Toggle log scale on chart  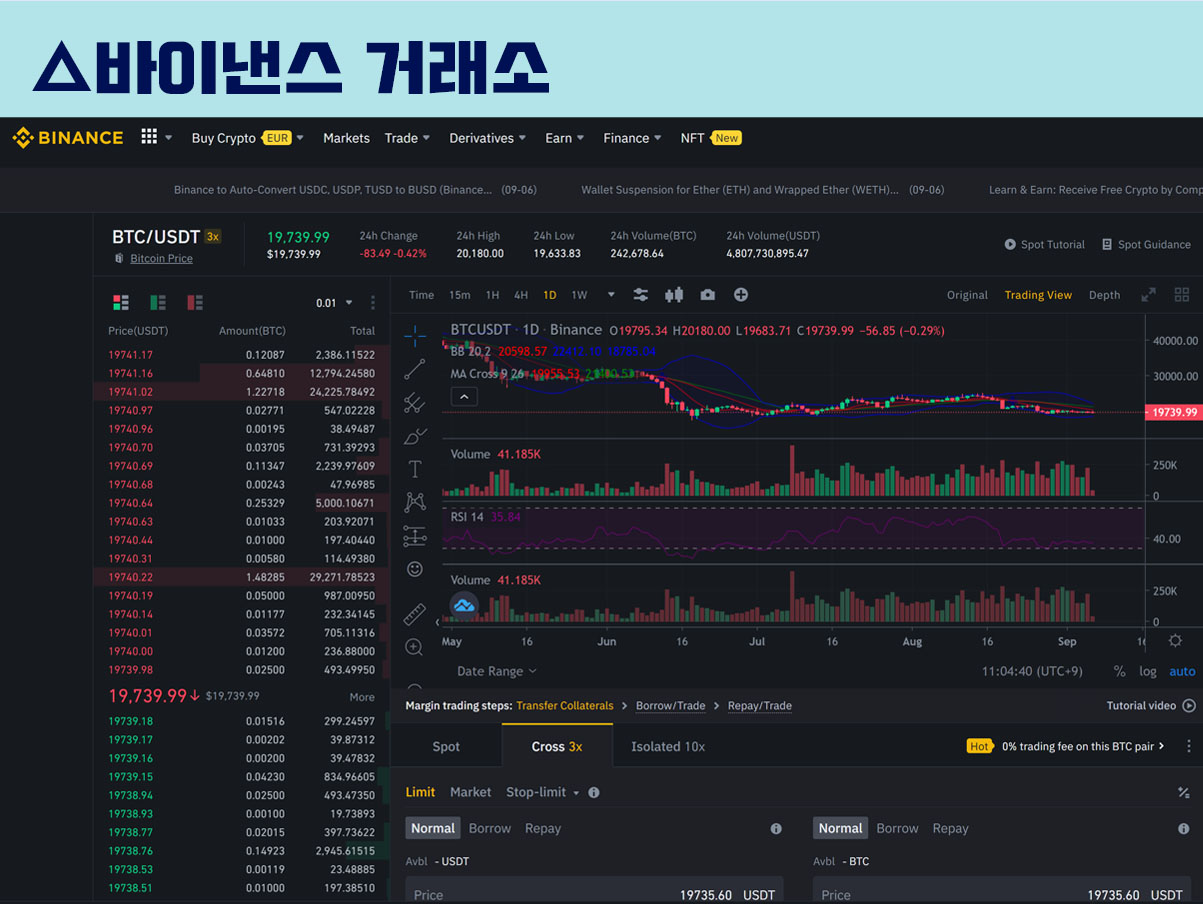1148,671
